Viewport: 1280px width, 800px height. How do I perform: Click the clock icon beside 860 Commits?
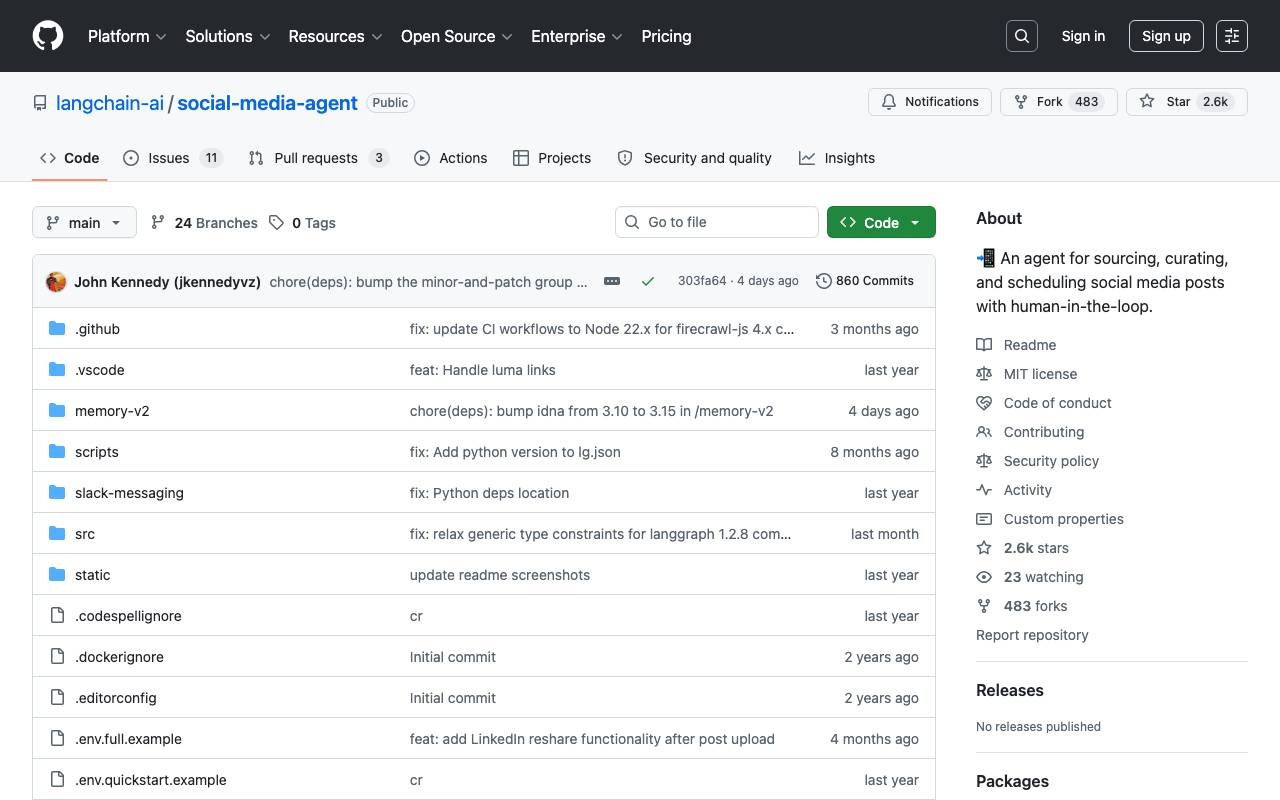click(x=824, y=281)
